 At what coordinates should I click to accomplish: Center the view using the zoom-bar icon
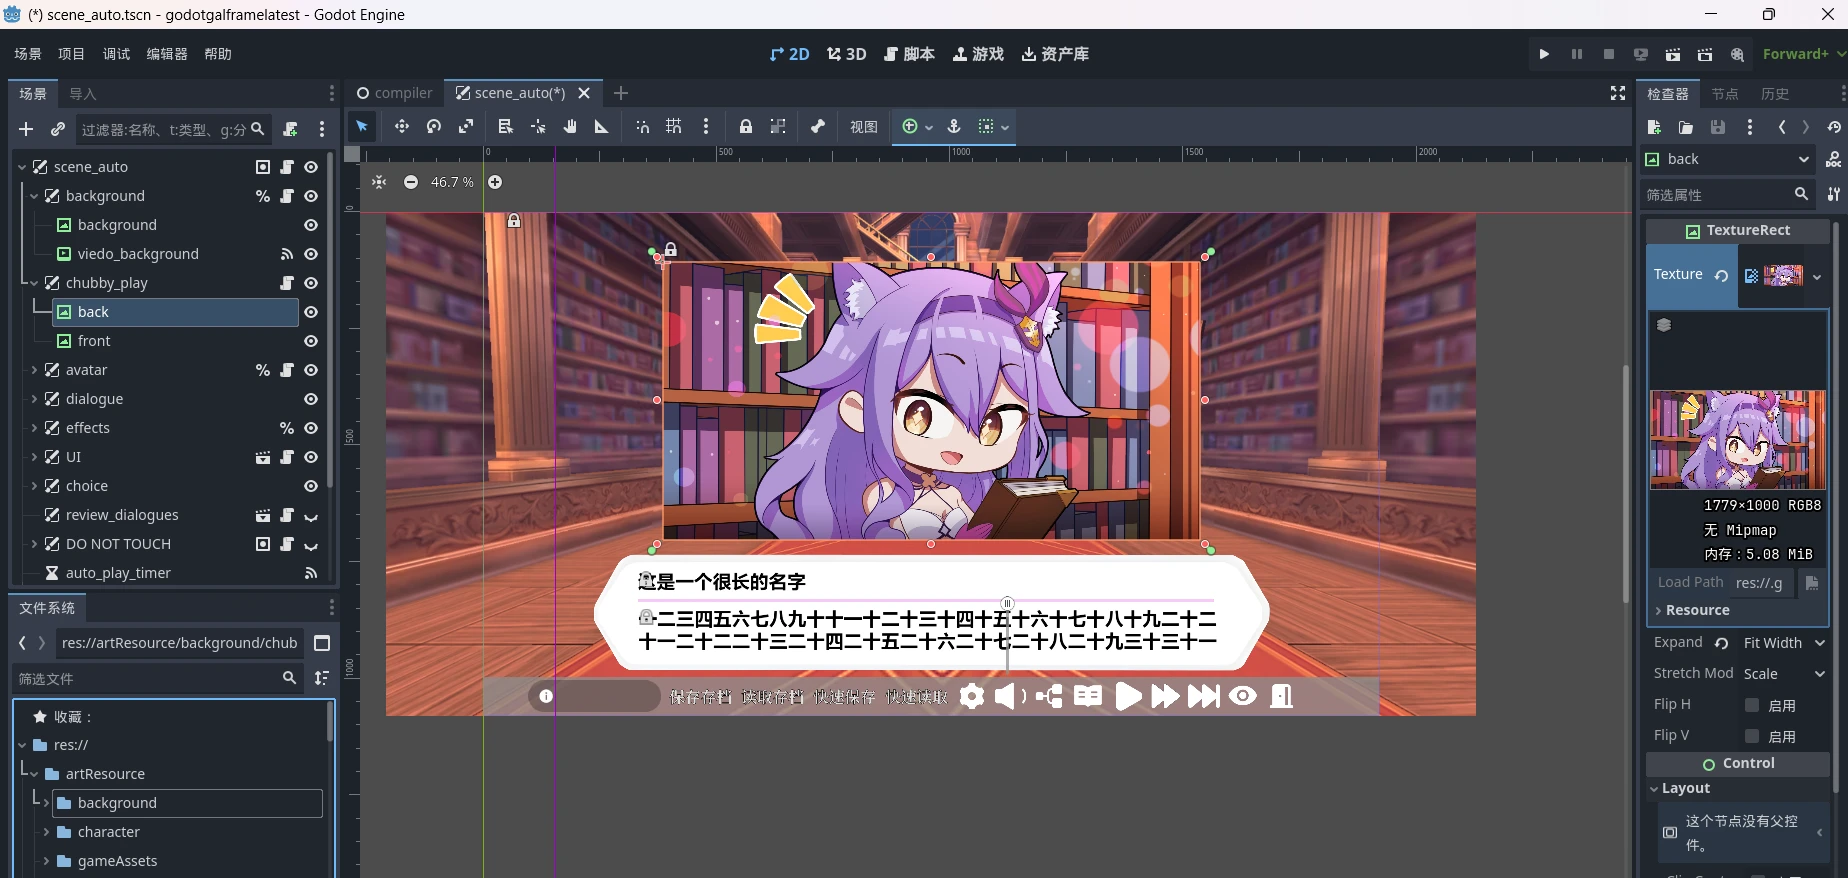[379, 182]
